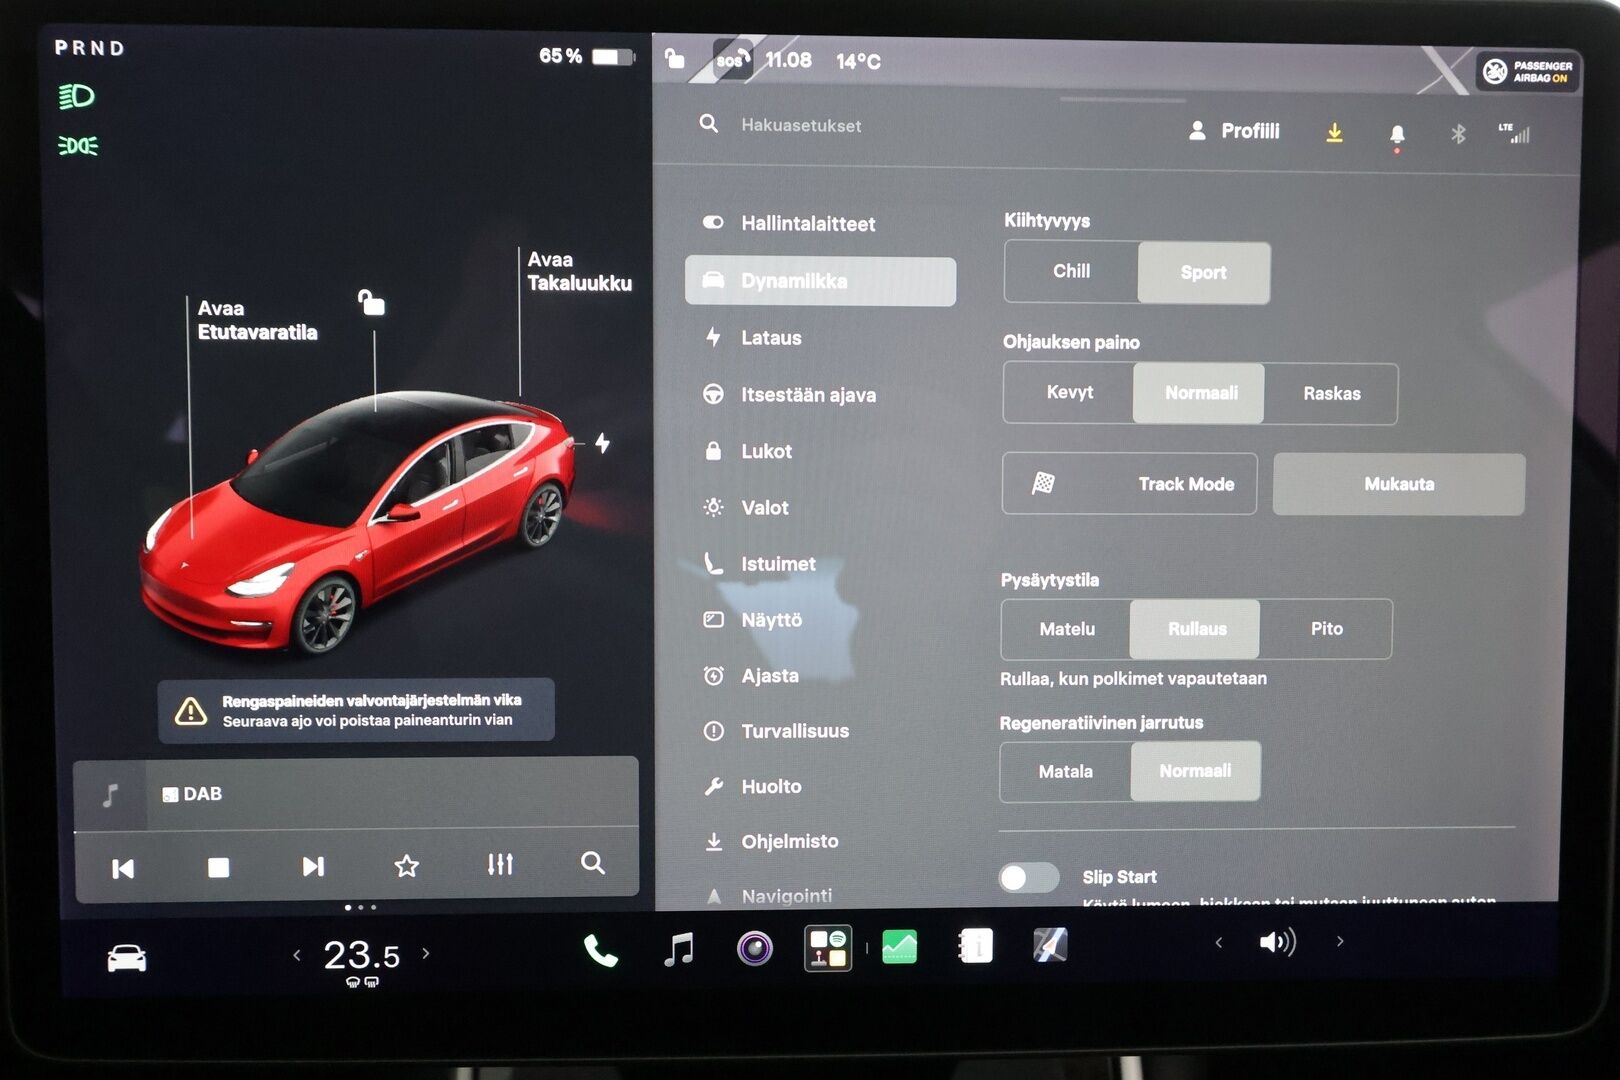Lower volume with left chevron

pyautogui.click(x=1218, y=942)
